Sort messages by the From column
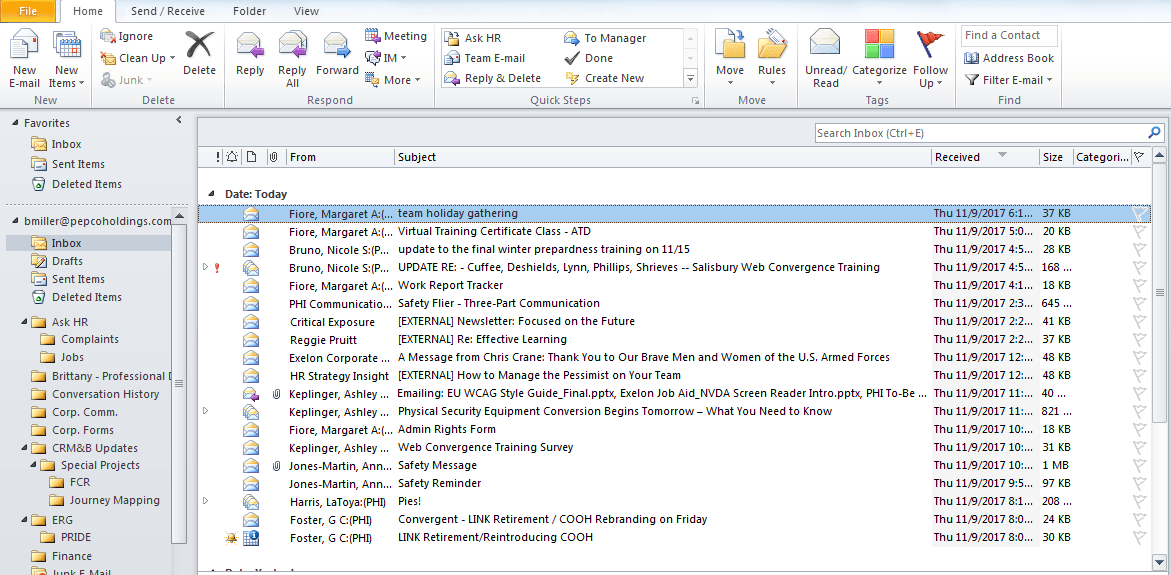The height and width of the screenshot is (575, 1171). coord(340,157)
